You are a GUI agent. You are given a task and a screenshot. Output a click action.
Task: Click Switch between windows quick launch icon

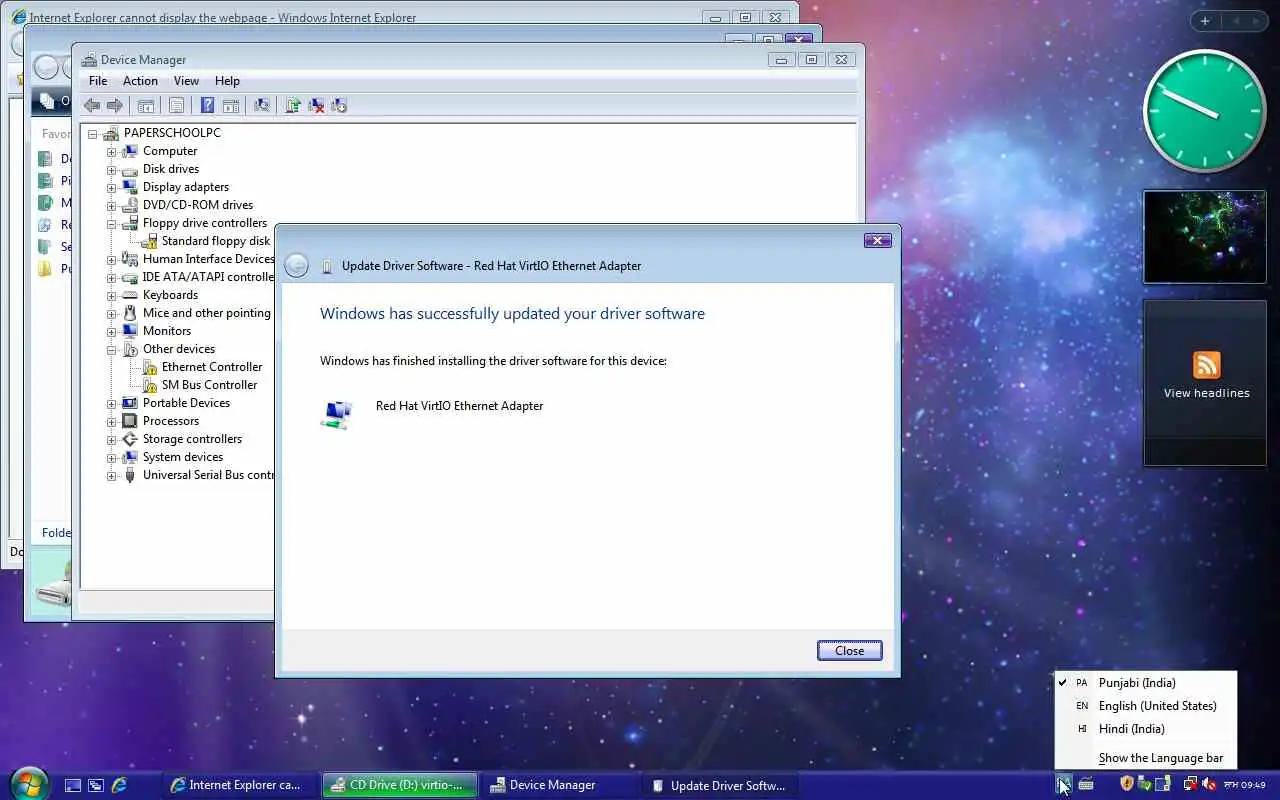96,785
